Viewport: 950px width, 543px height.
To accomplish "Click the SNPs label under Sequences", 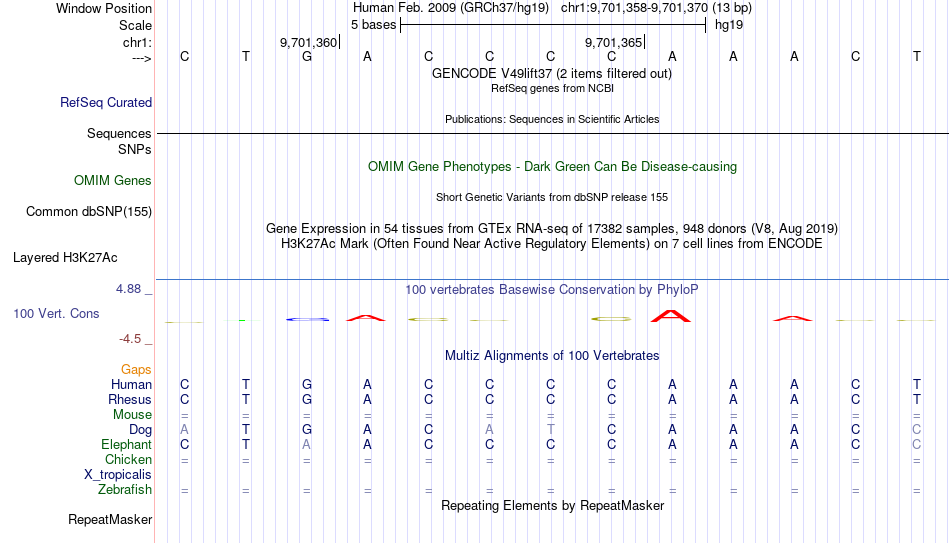I will click(x=135, y=149).
